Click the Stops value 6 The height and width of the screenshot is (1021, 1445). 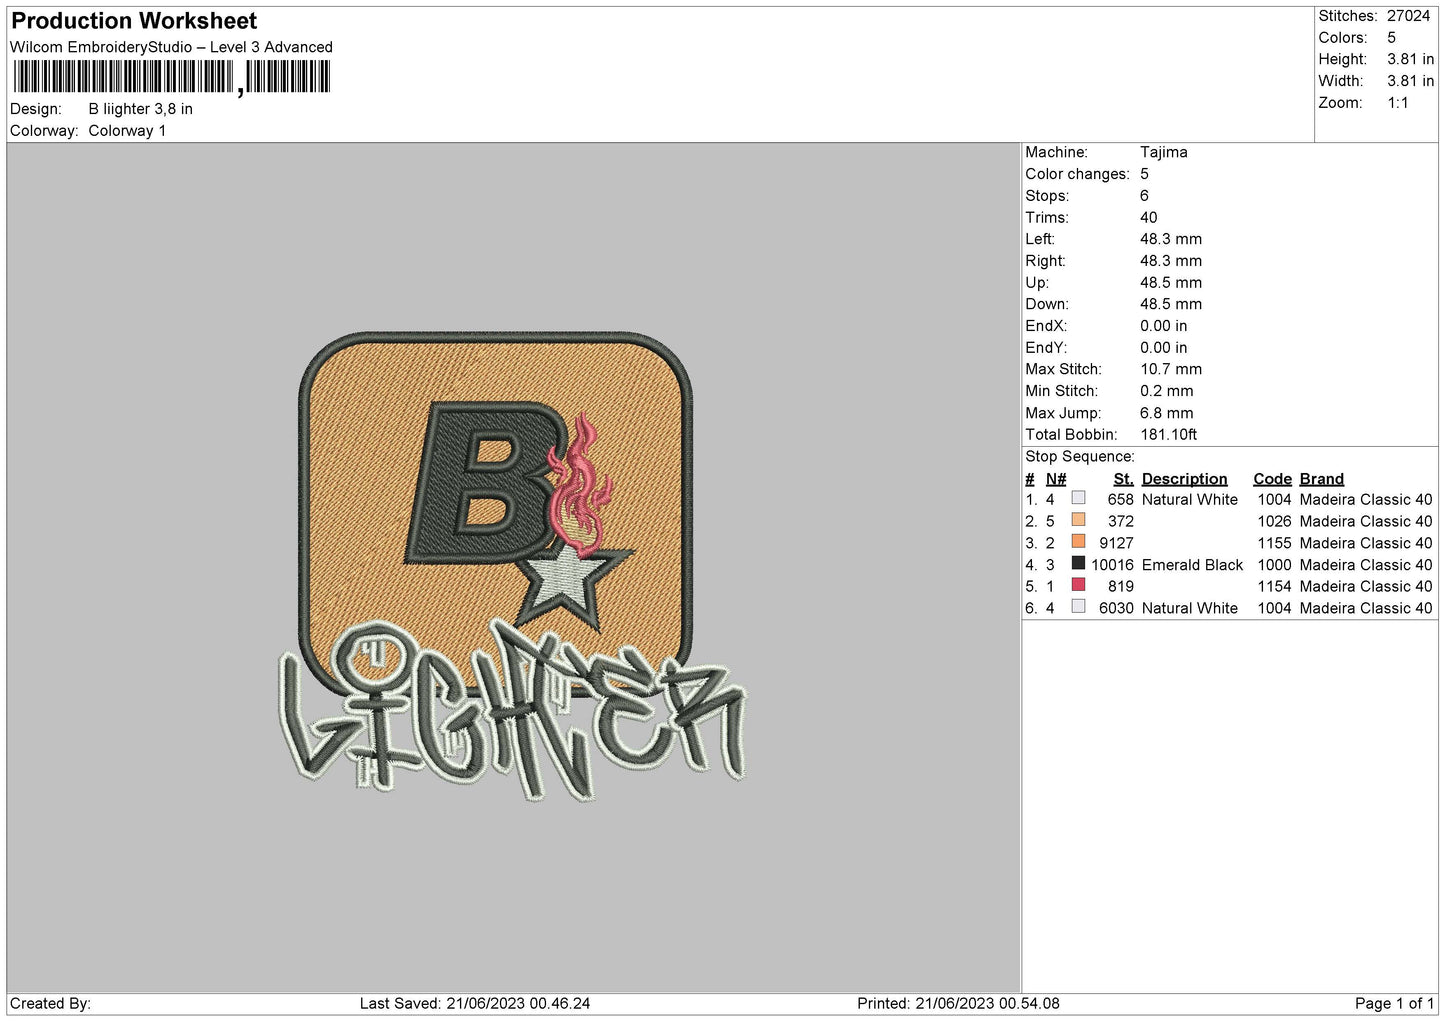(x=1144, y=196)
